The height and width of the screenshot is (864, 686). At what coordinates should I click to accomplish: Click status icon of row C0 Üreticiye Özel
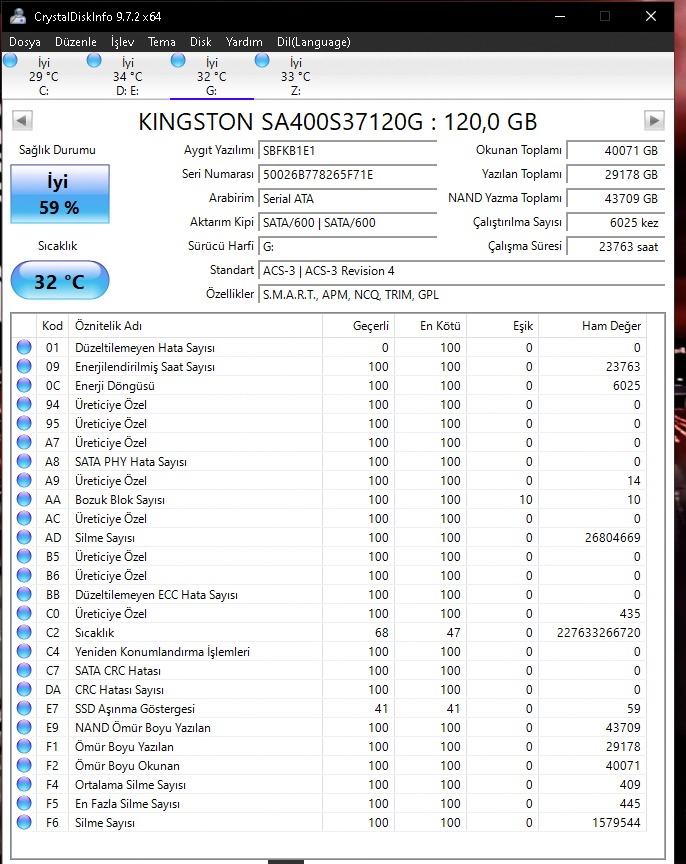pos(24,613)
